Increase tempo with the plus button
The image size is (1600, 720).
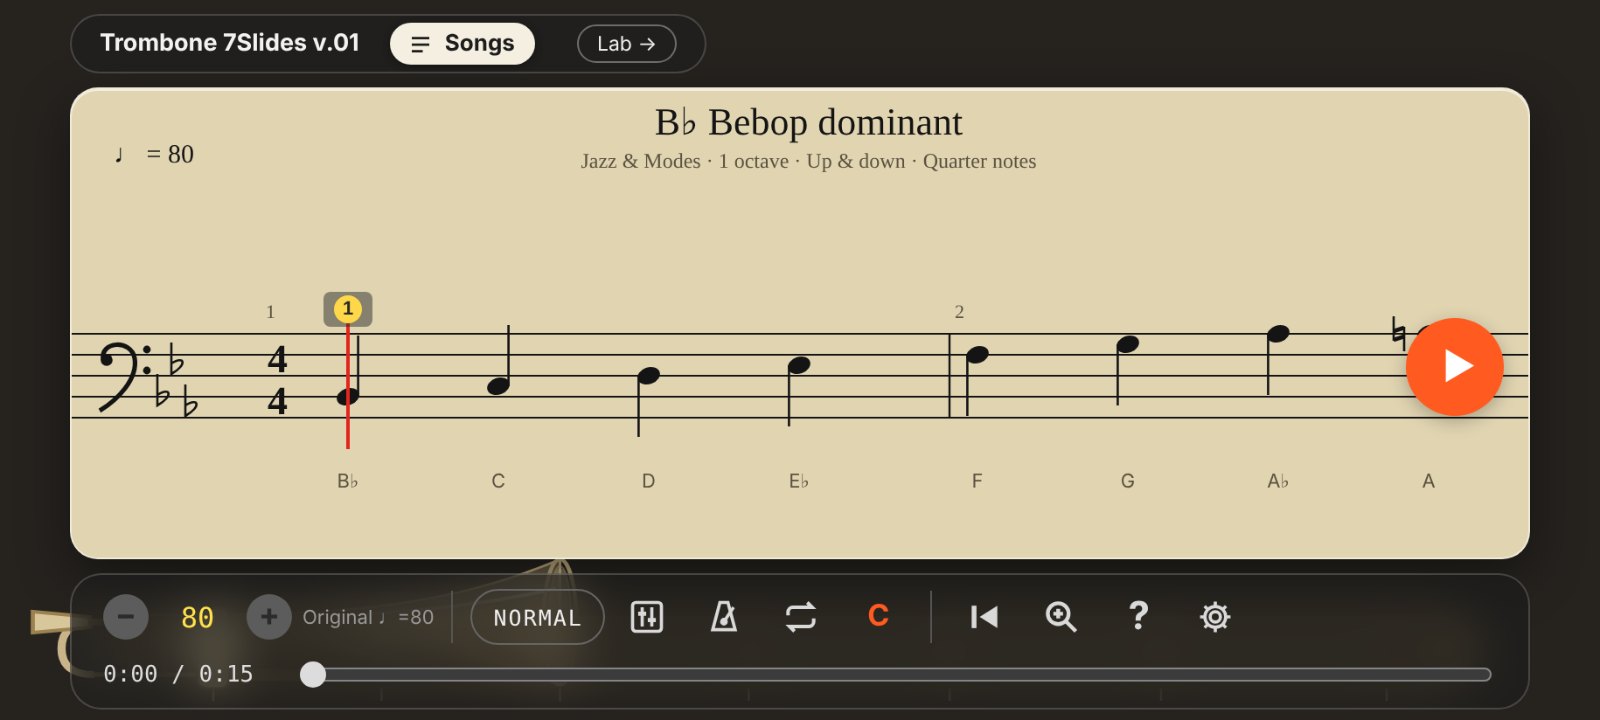(x=269, y=617)
